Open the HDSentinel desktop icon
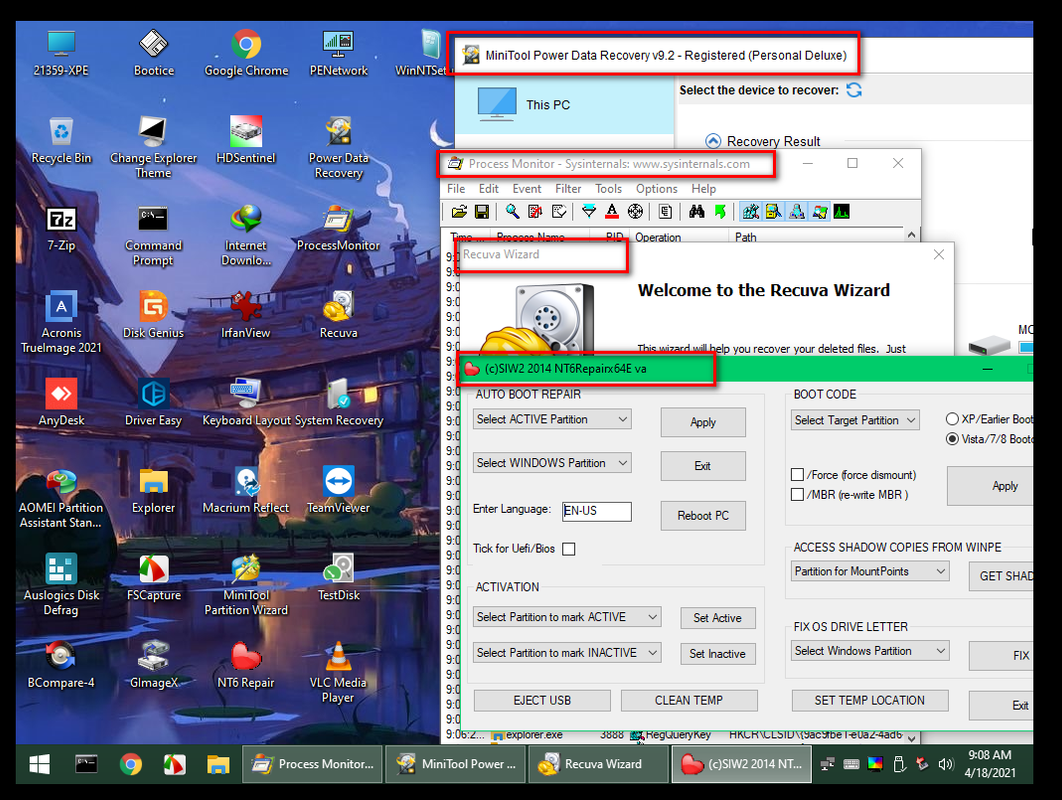Screen dimensions: 1062x800 246,140
